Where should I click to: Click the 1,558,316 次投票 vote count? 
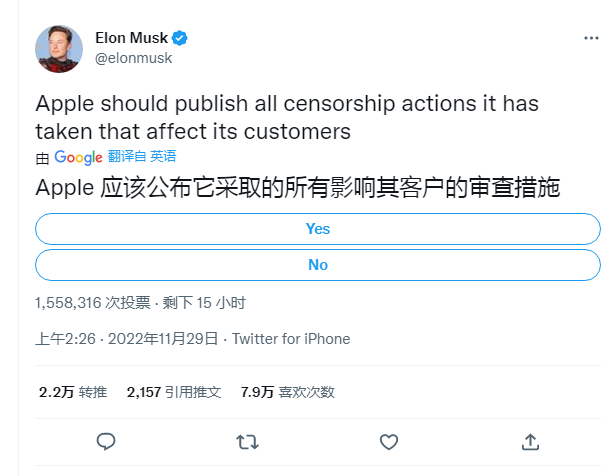click(92, 302)
